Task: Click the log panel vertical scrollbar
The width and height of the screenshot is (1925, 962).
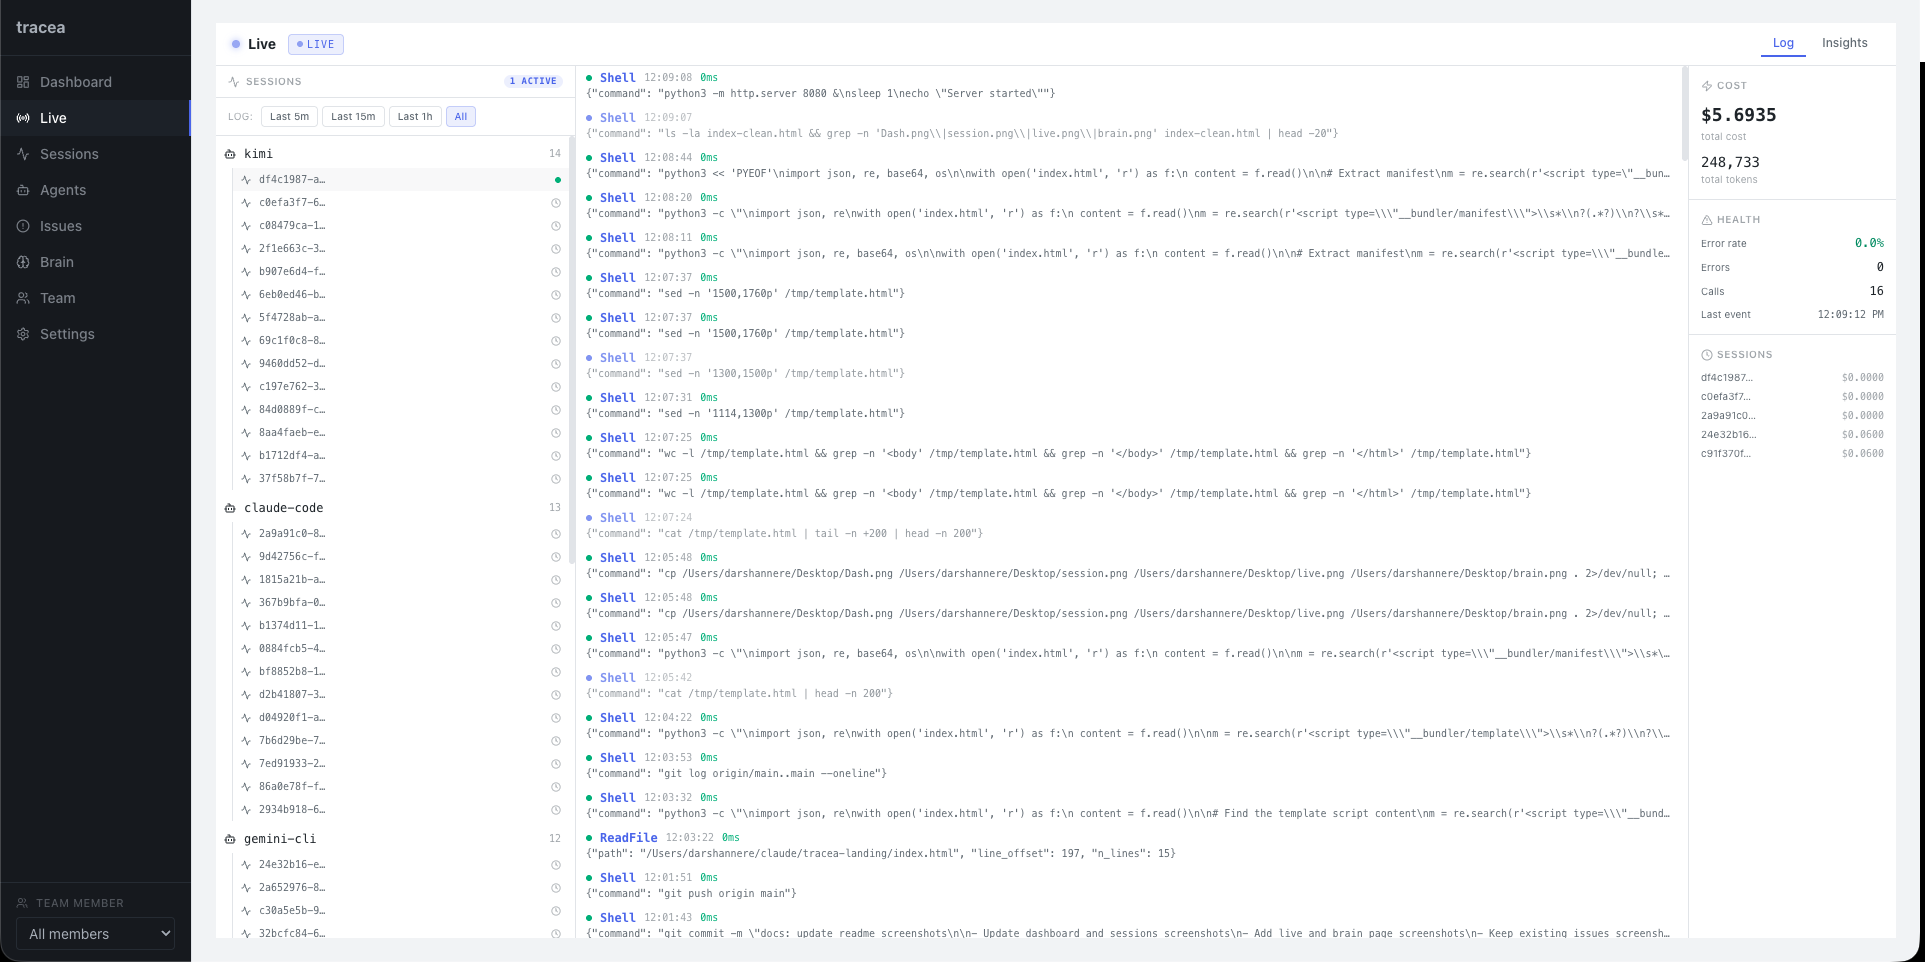Action: tap(1684, 115)
